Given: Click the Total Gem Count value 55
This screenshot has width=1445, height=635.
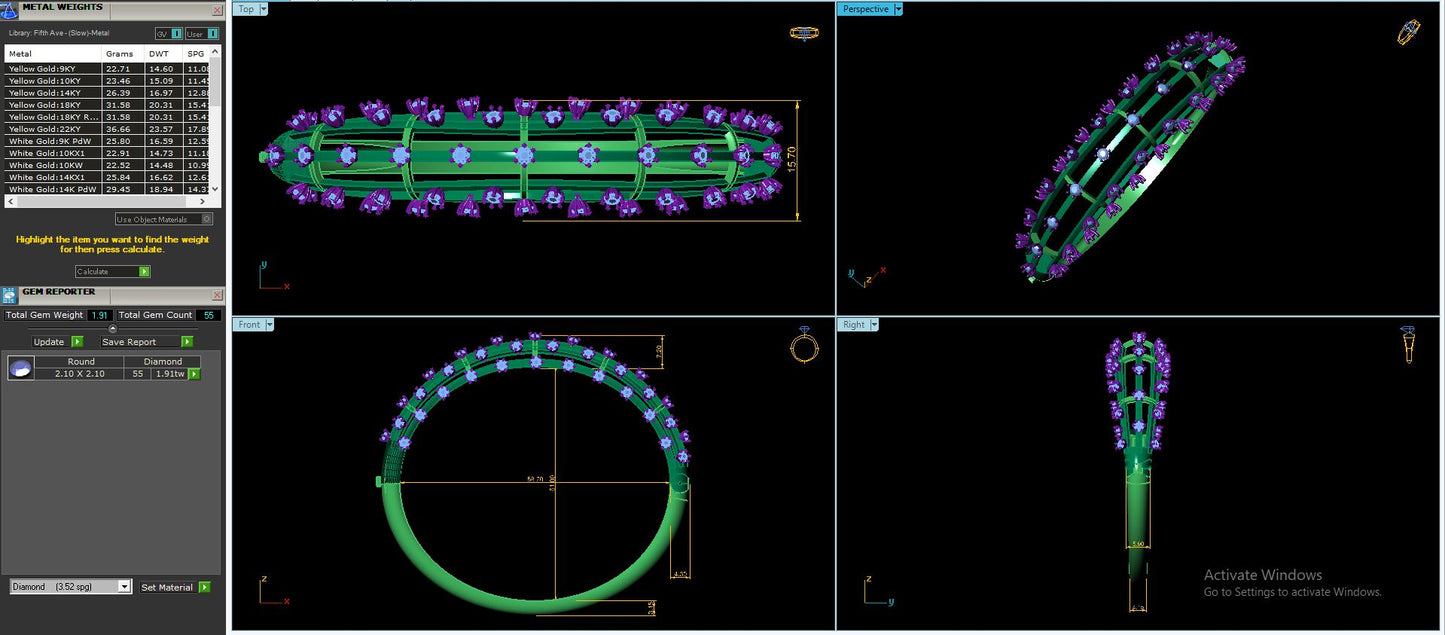Looking at the screenshot, I should [x=208, y=315].
